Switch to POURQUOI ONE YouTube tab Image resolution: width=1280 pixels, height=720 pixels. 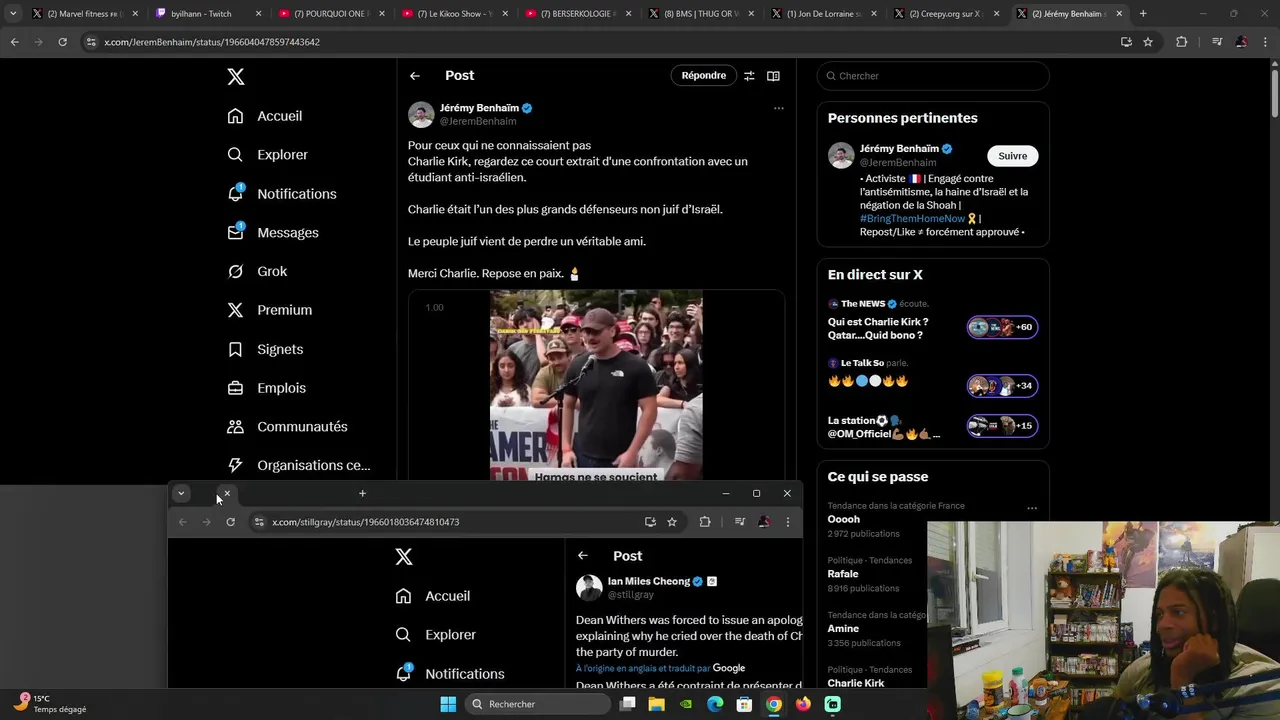330,14
